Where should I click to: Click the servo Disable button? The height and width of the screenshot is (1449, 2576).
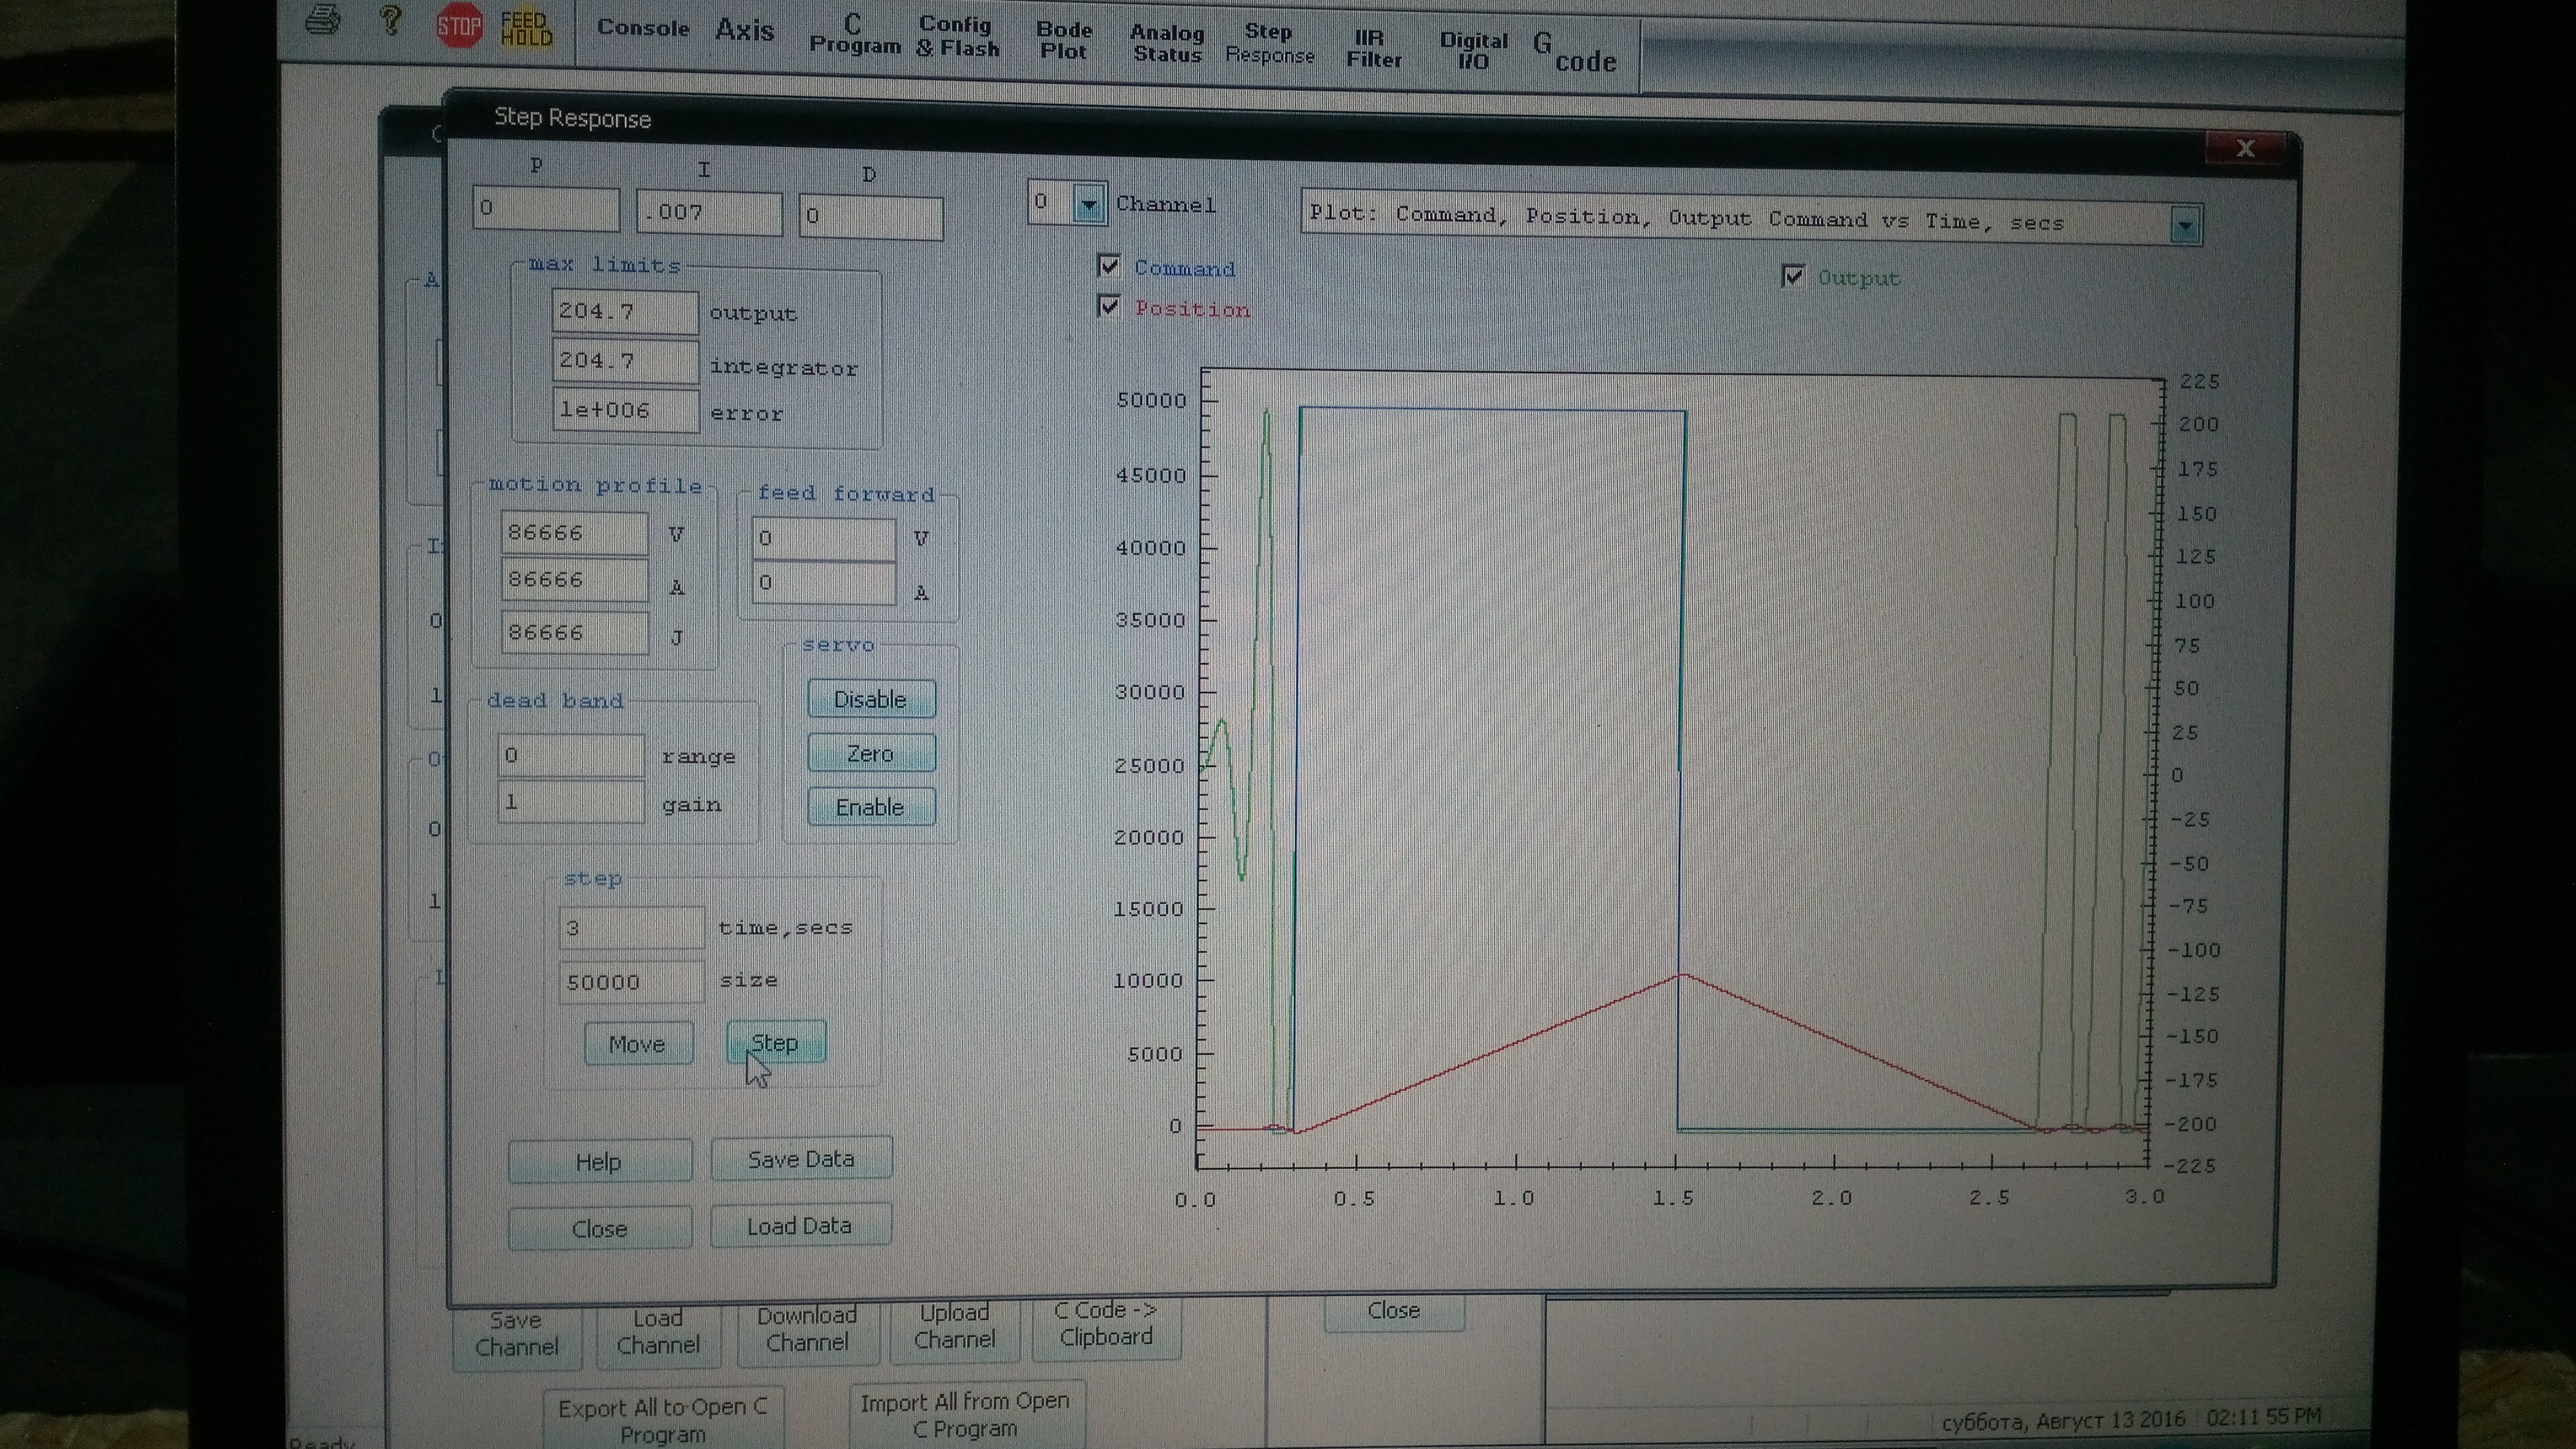tap(870, 699)
